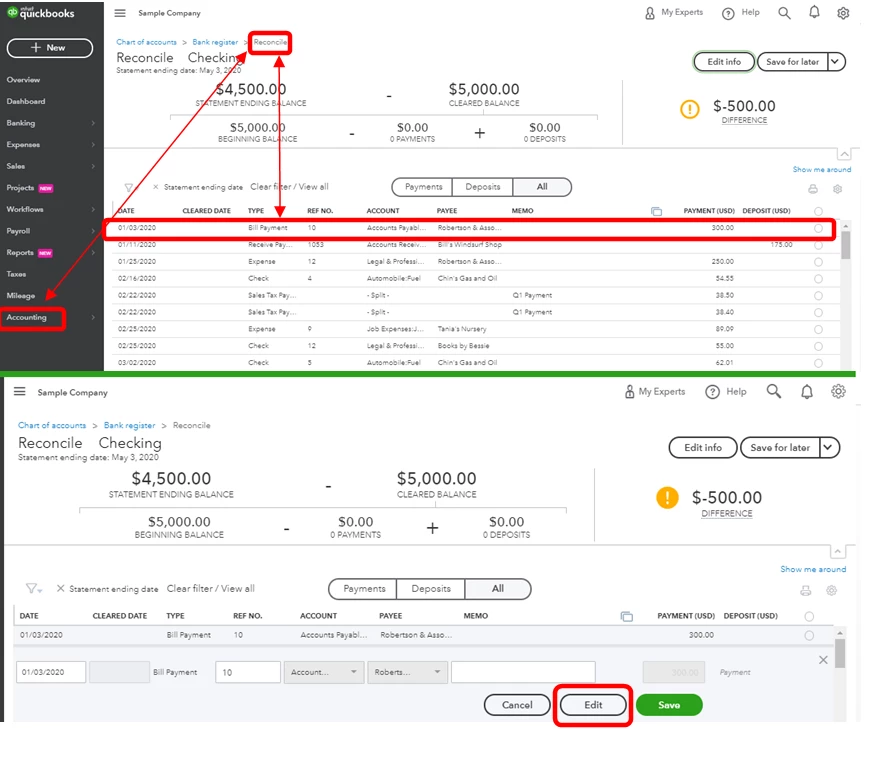
Task: Close the expanded row editor with X
Action: 823,659
